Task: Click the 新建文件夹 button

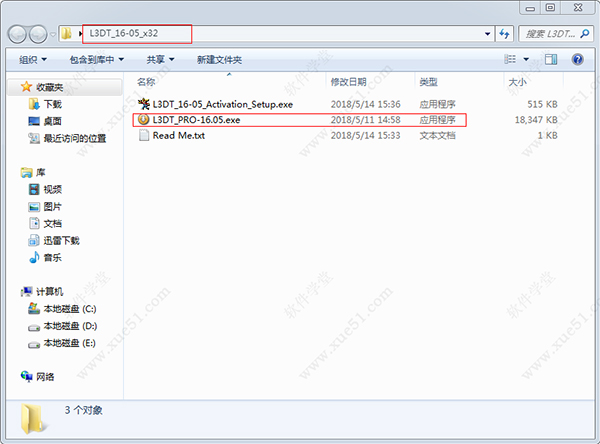Action: point(219,60)
